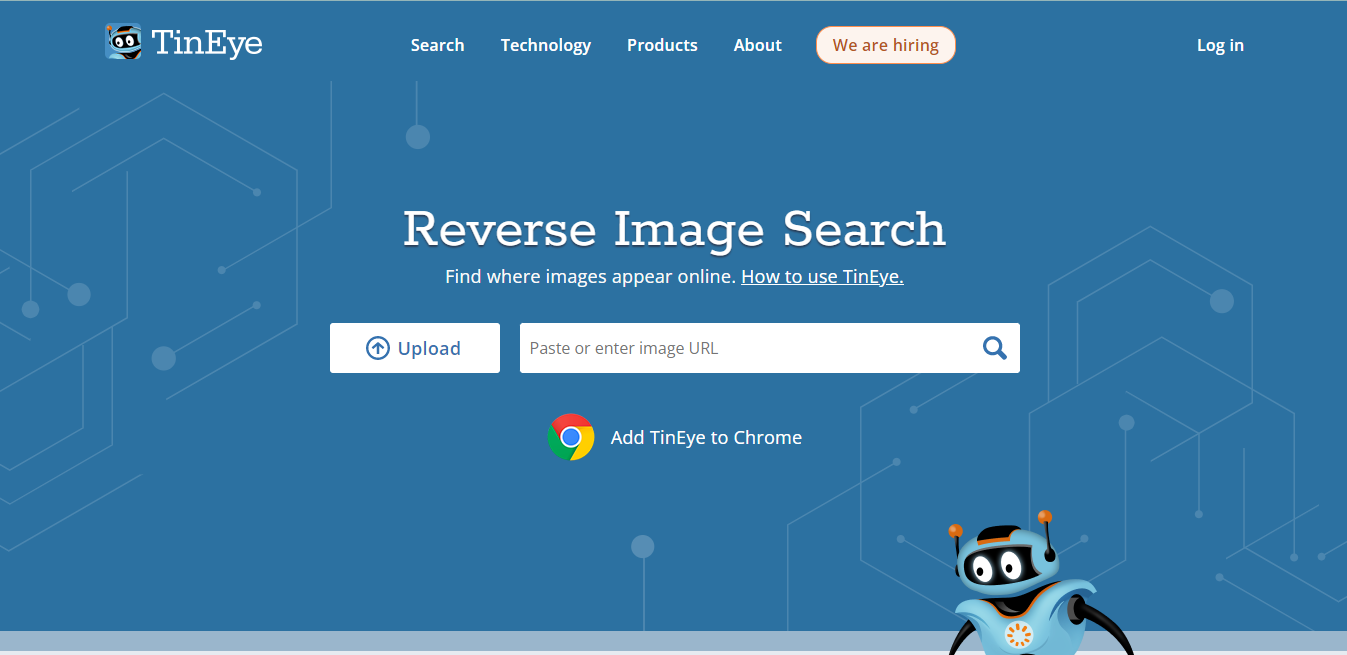1347x655 pixels.
Task: Click the TinEye wordmark text
Action: click(207, 43)
